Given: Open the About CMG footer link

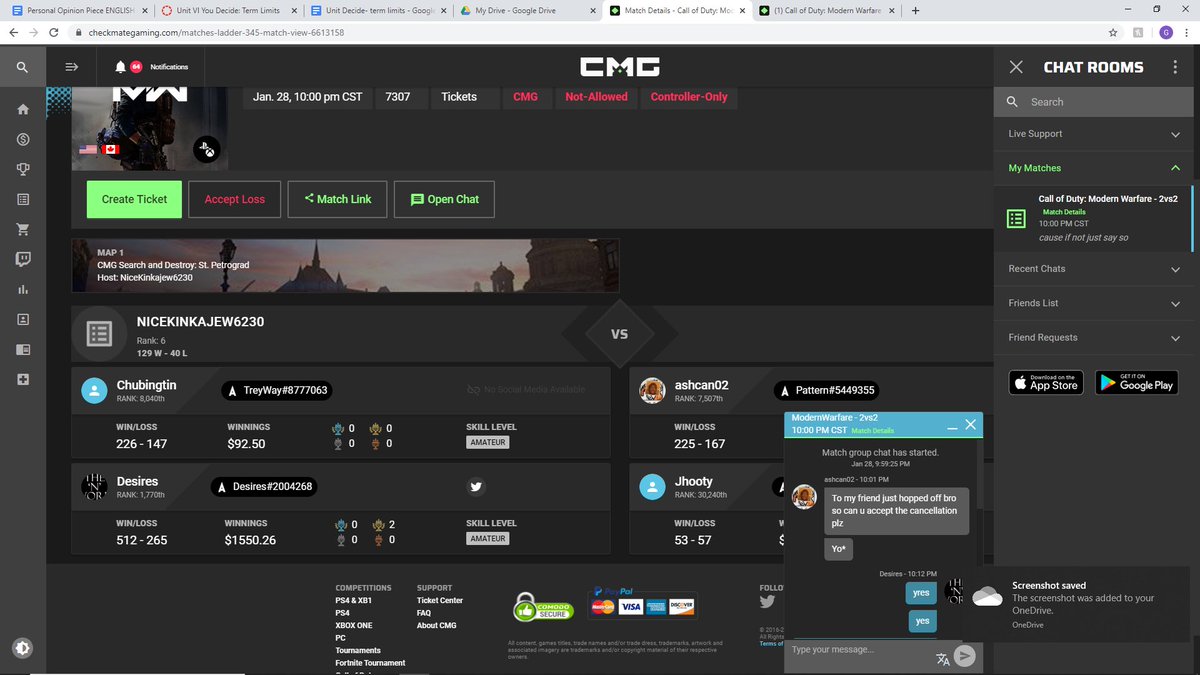Looking at the screenshot, I should point(437,626).
